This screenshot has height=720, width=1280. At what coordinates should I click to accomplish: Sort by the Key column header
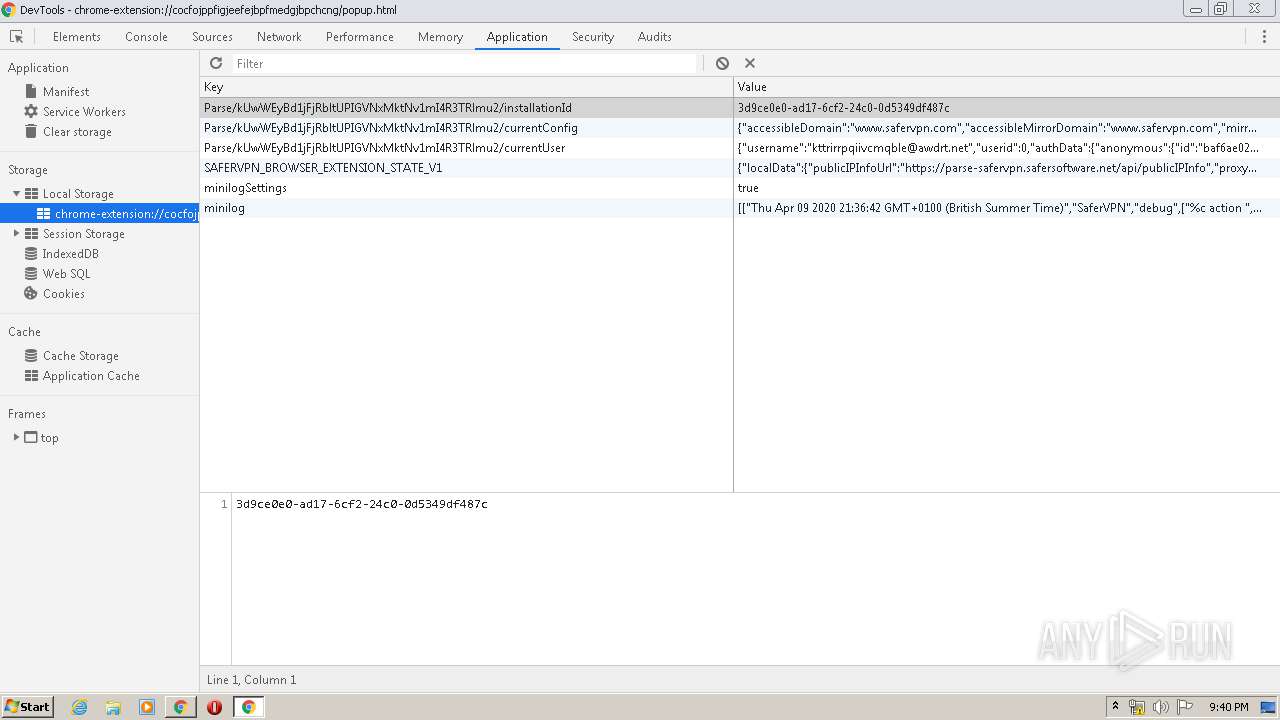466,87
